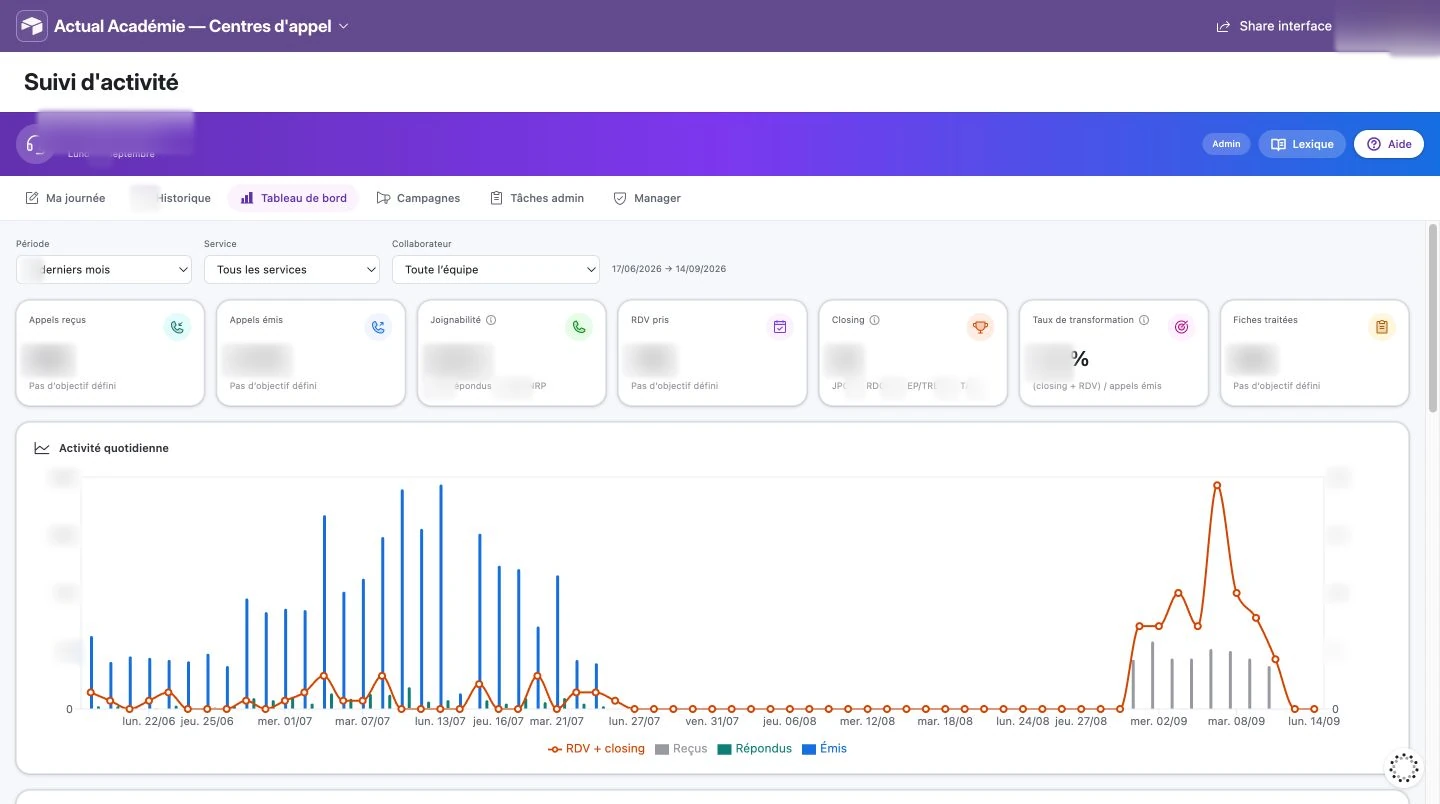Viewport: 1440px width, 804px height.
Task: Toggle the Émis legend series
Action: coord(825,748)
